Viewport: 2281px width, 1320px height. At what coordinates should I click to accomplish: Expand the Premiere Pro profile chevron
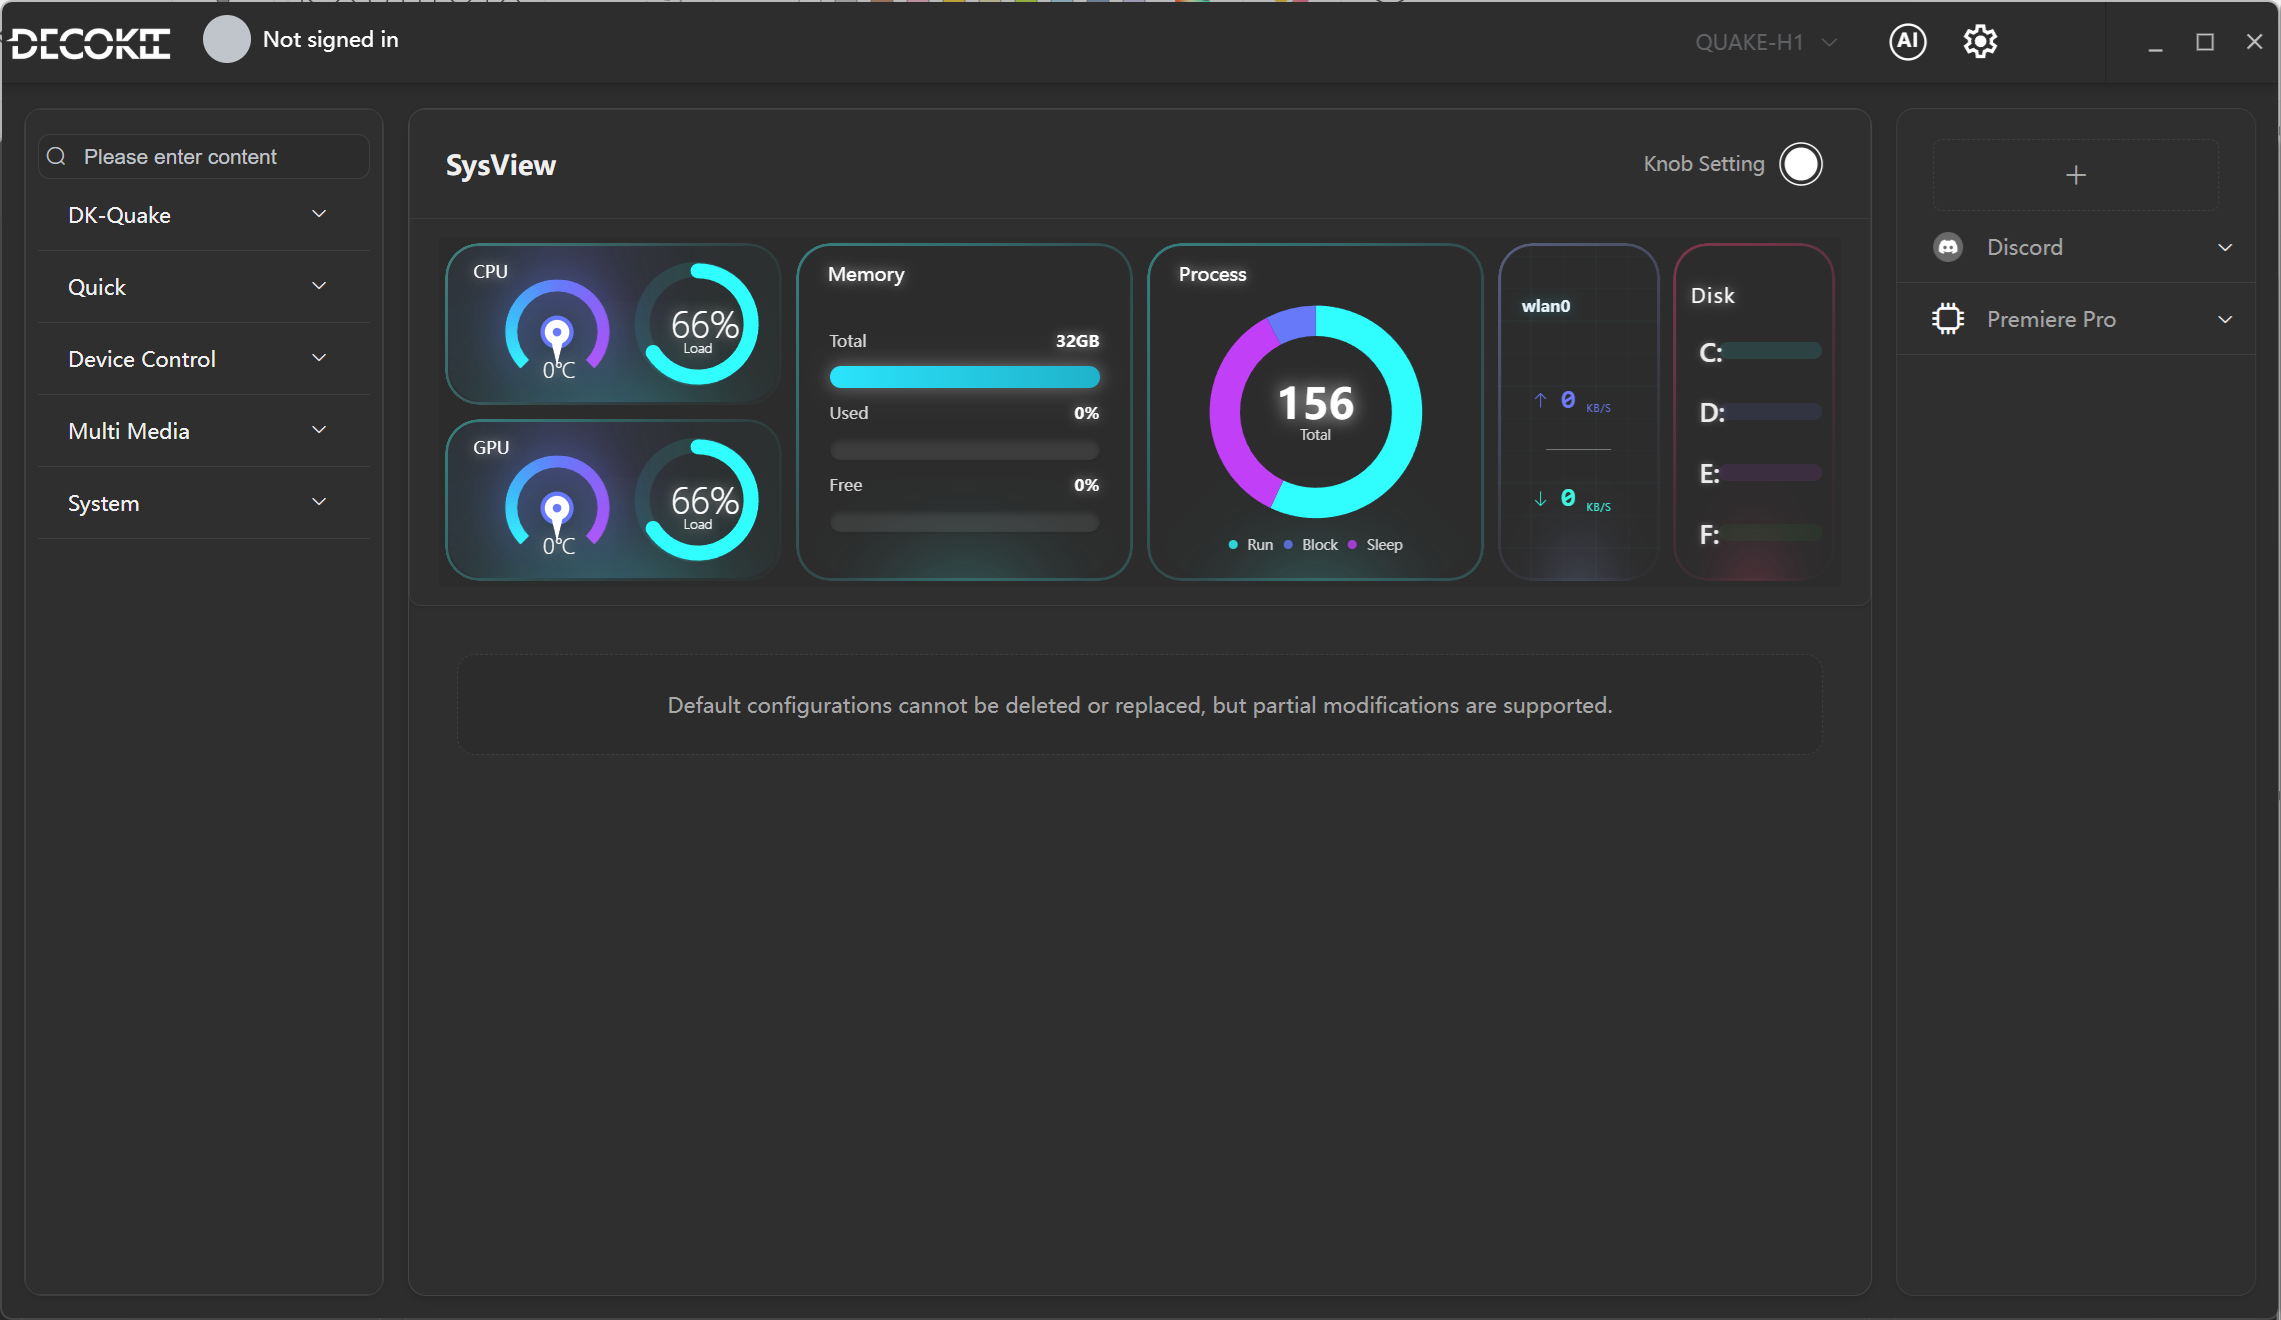pos(2225,319)
